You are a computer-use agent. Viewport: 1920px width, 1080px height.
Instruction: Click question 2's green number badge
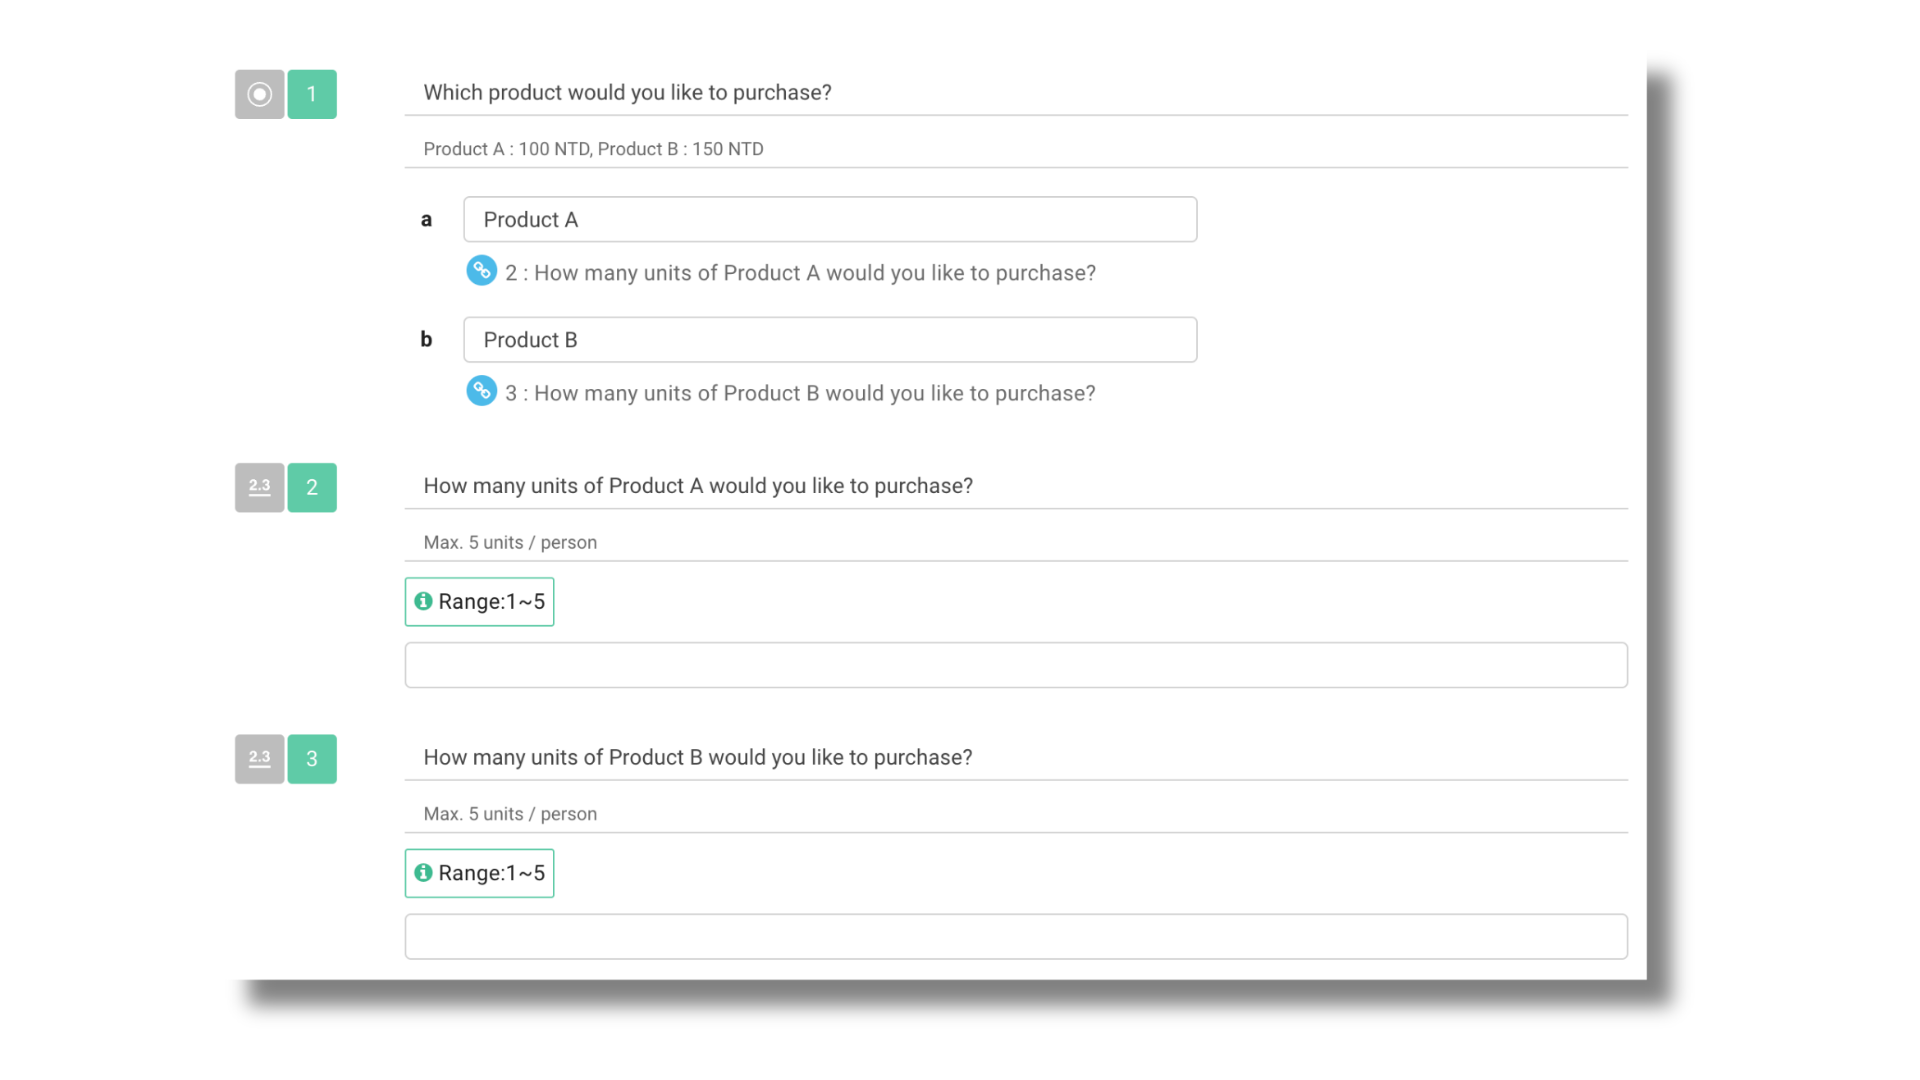click(311, 487)
